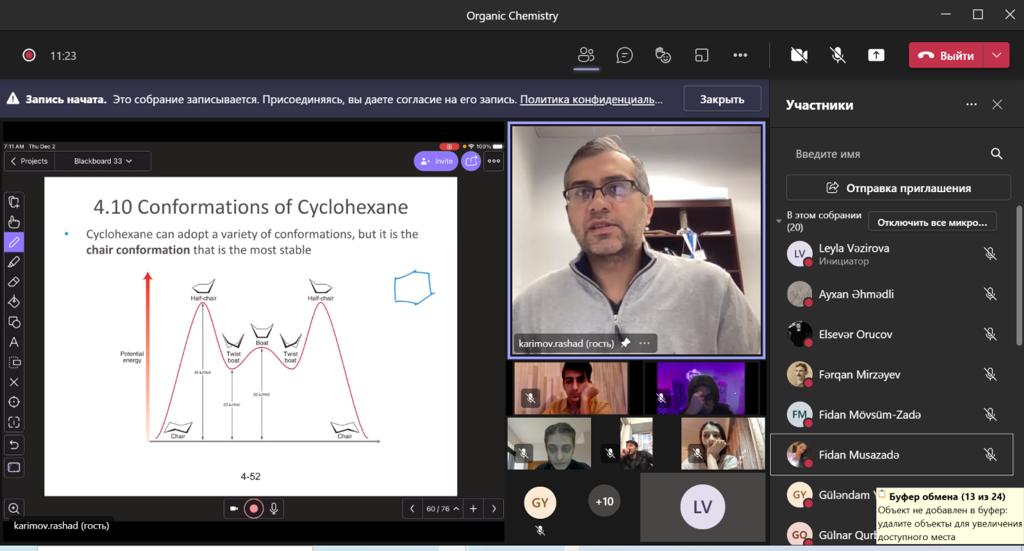Image resolution: width=1024 pixels, height=551 pixels.
Task: Expand the dropdown arrow beside Выйти
Action: (997, 55)
